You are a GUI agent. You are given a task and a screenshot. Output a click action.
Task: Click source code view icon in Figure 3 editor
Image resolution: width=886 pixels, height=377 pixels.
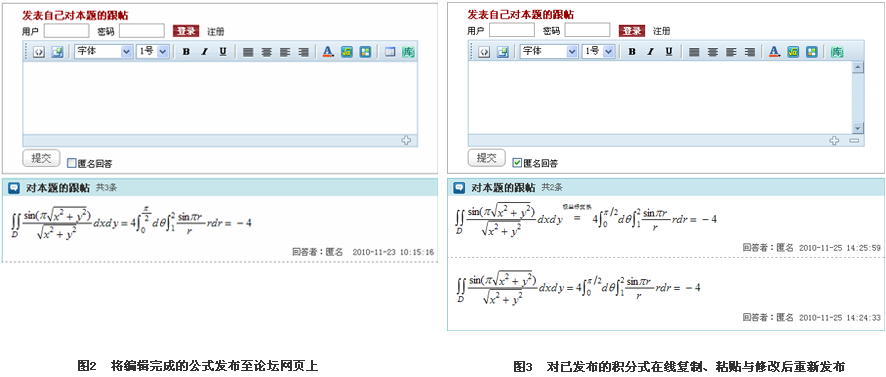tap(484, 52)
